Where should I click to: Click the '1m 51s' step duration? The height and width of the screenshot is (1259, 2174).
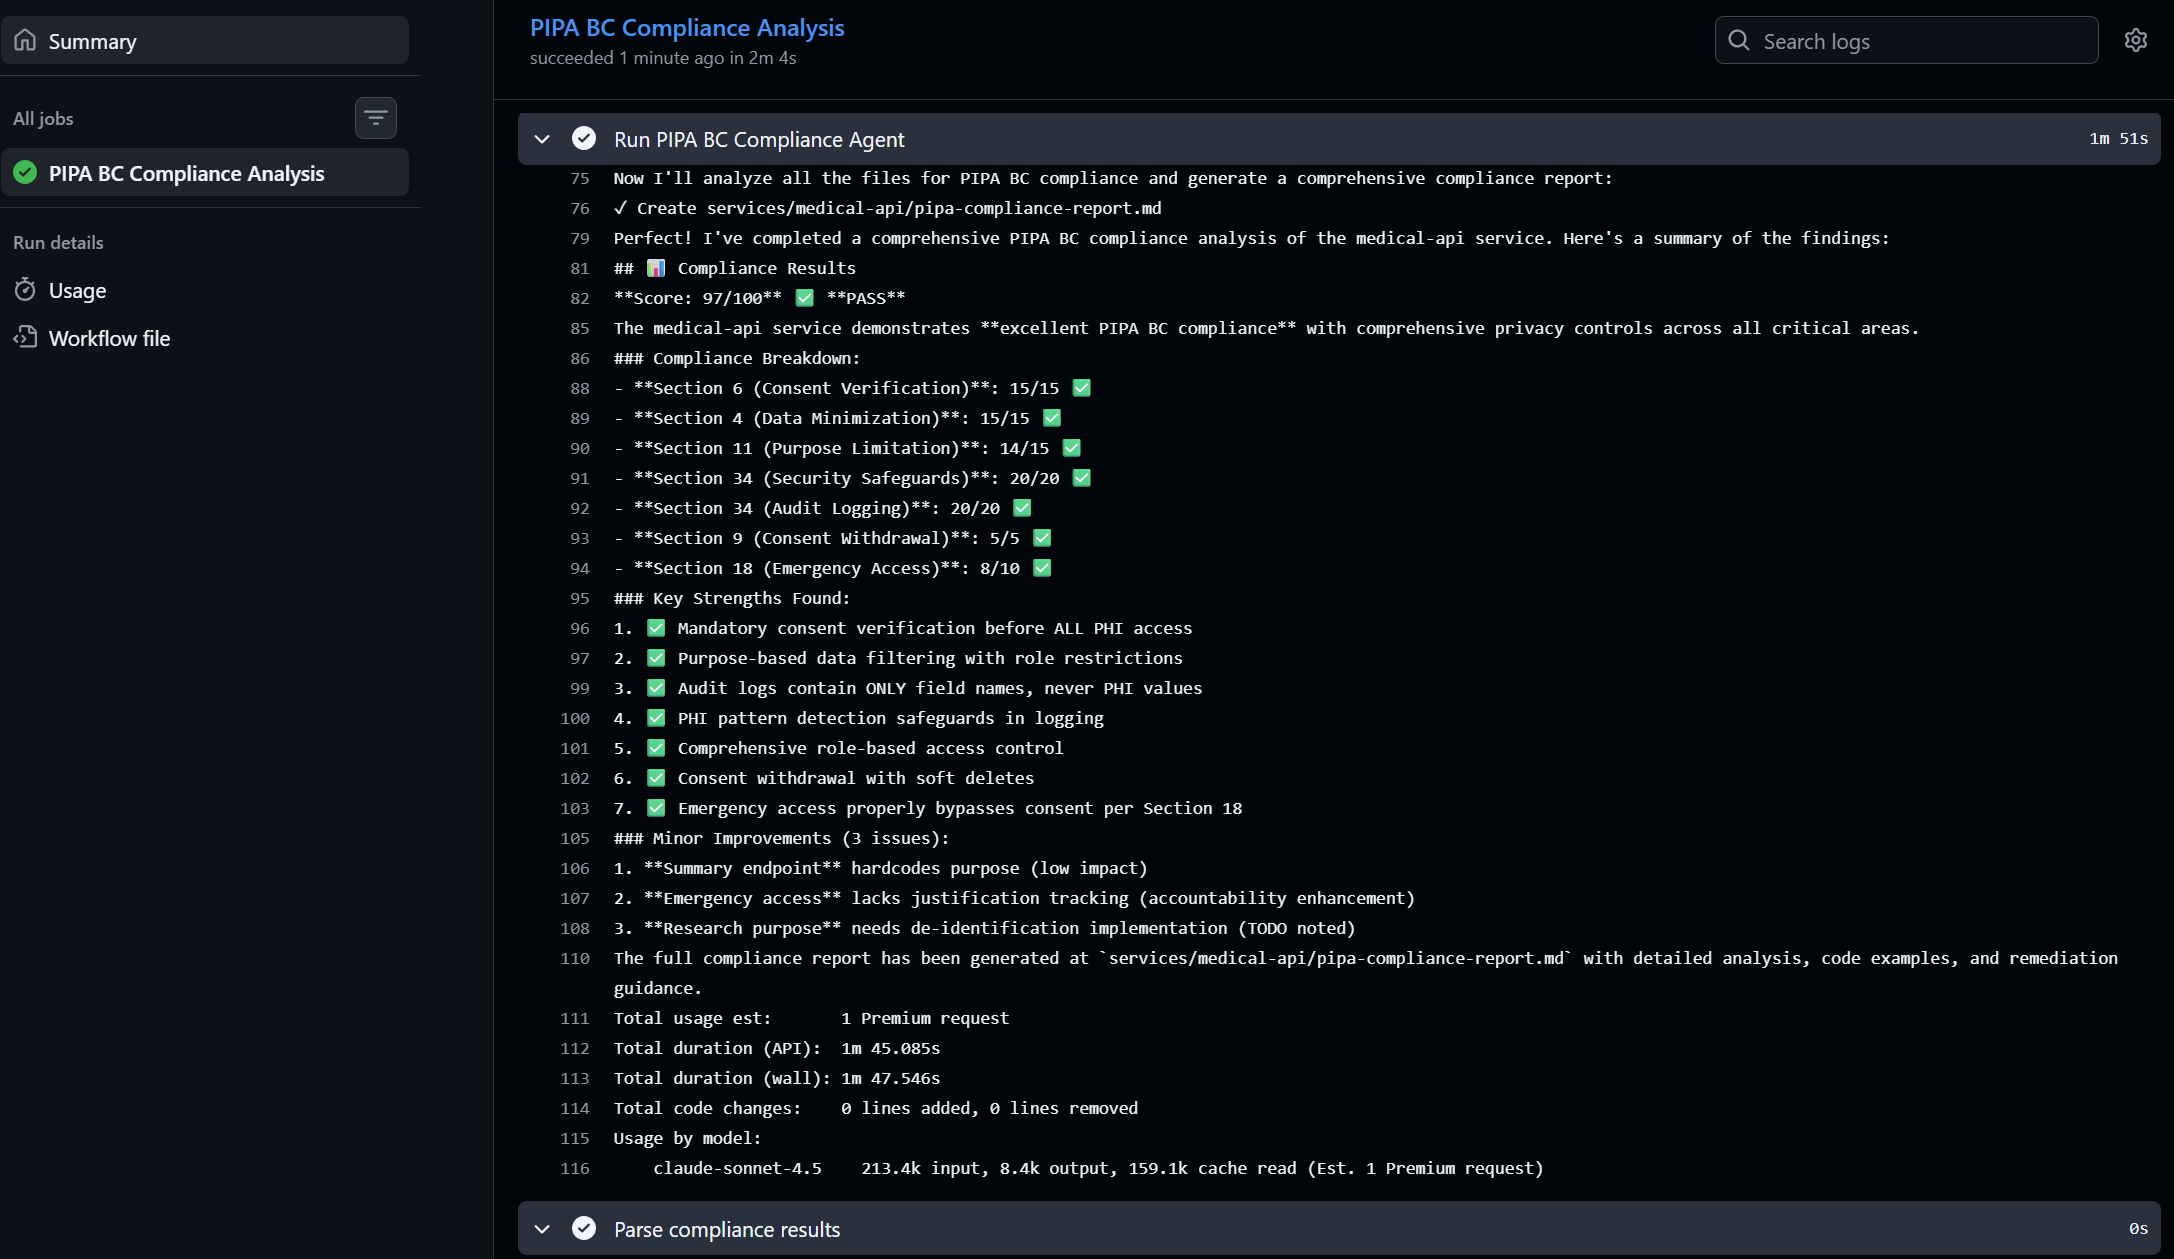point(2118,139)
